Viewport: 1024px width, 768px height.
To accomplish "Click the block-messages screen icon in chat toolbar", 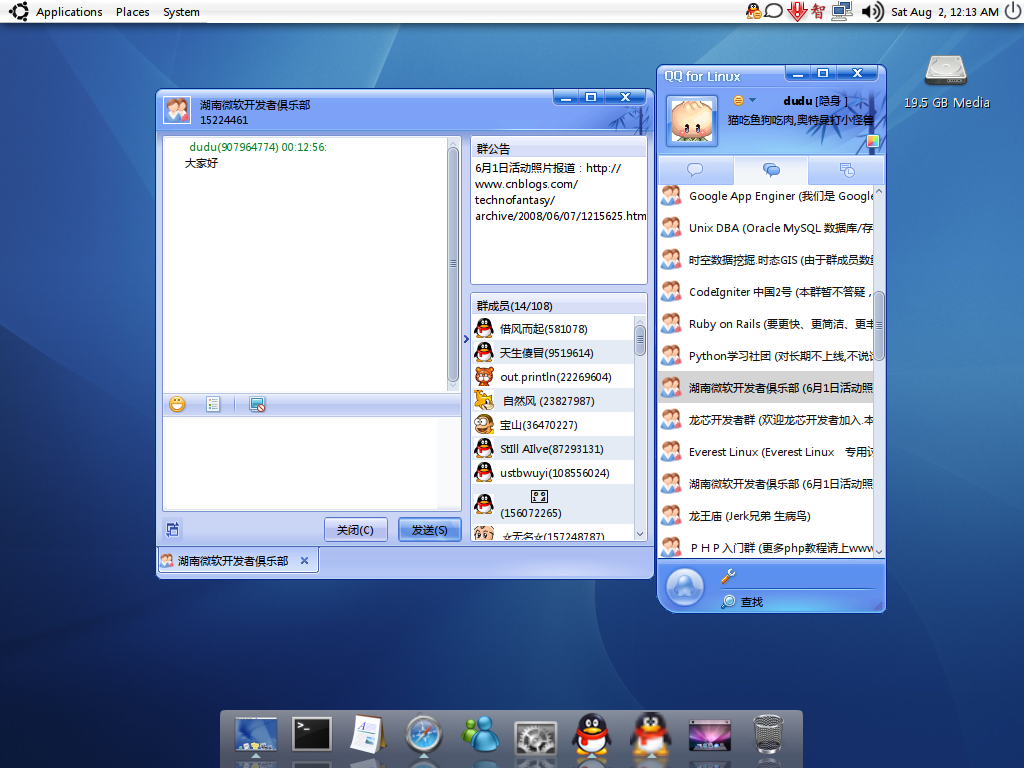I will tap(257, 404).
